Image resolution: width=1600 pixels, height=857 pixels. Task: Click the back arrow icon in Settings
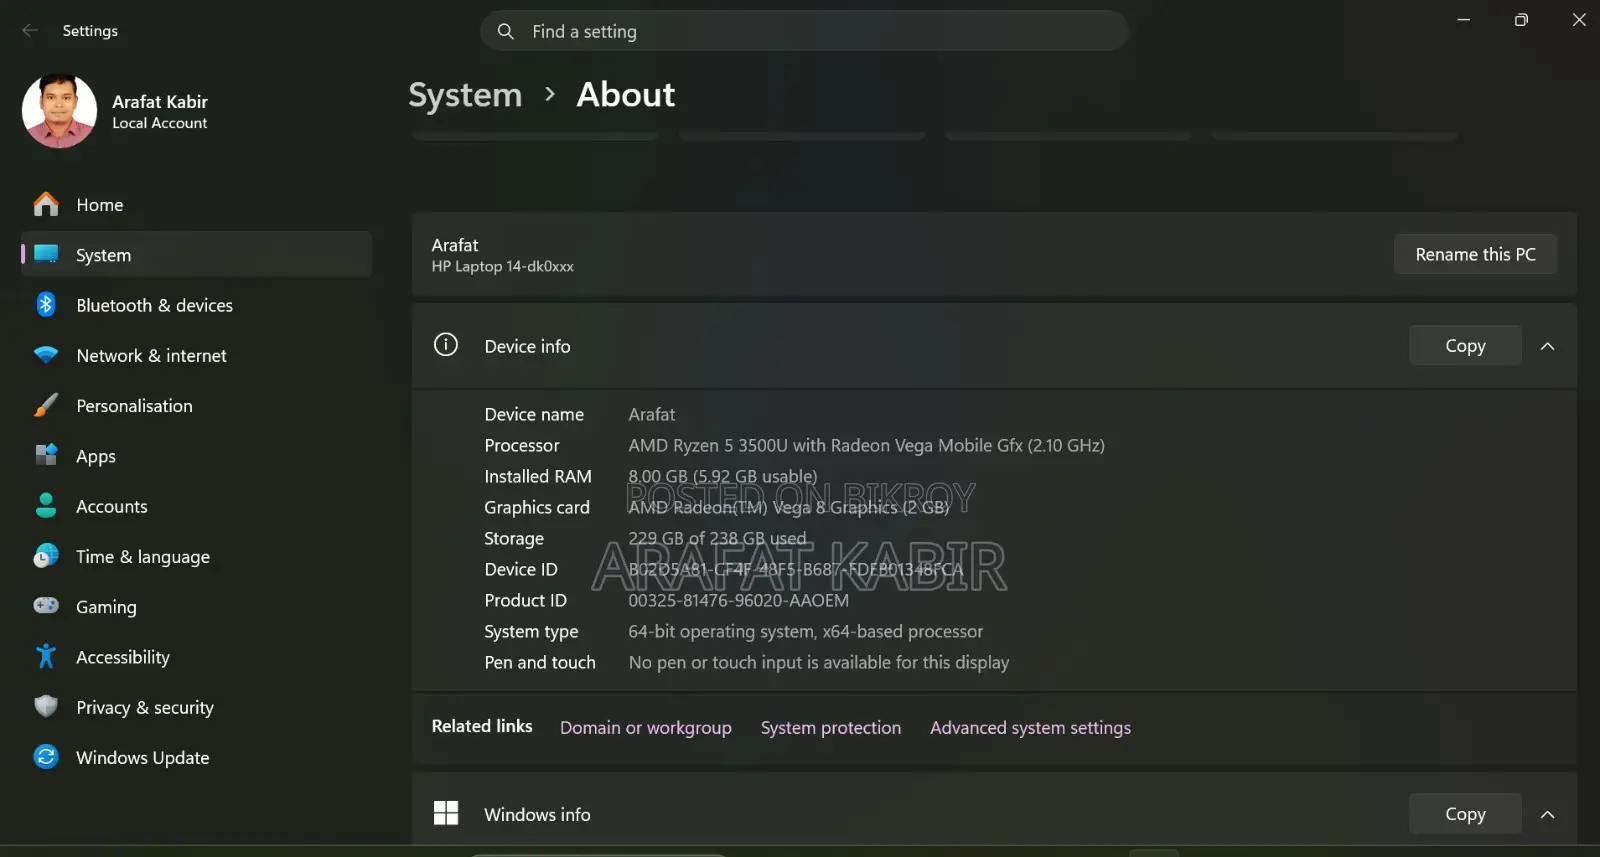coord(30,31)
